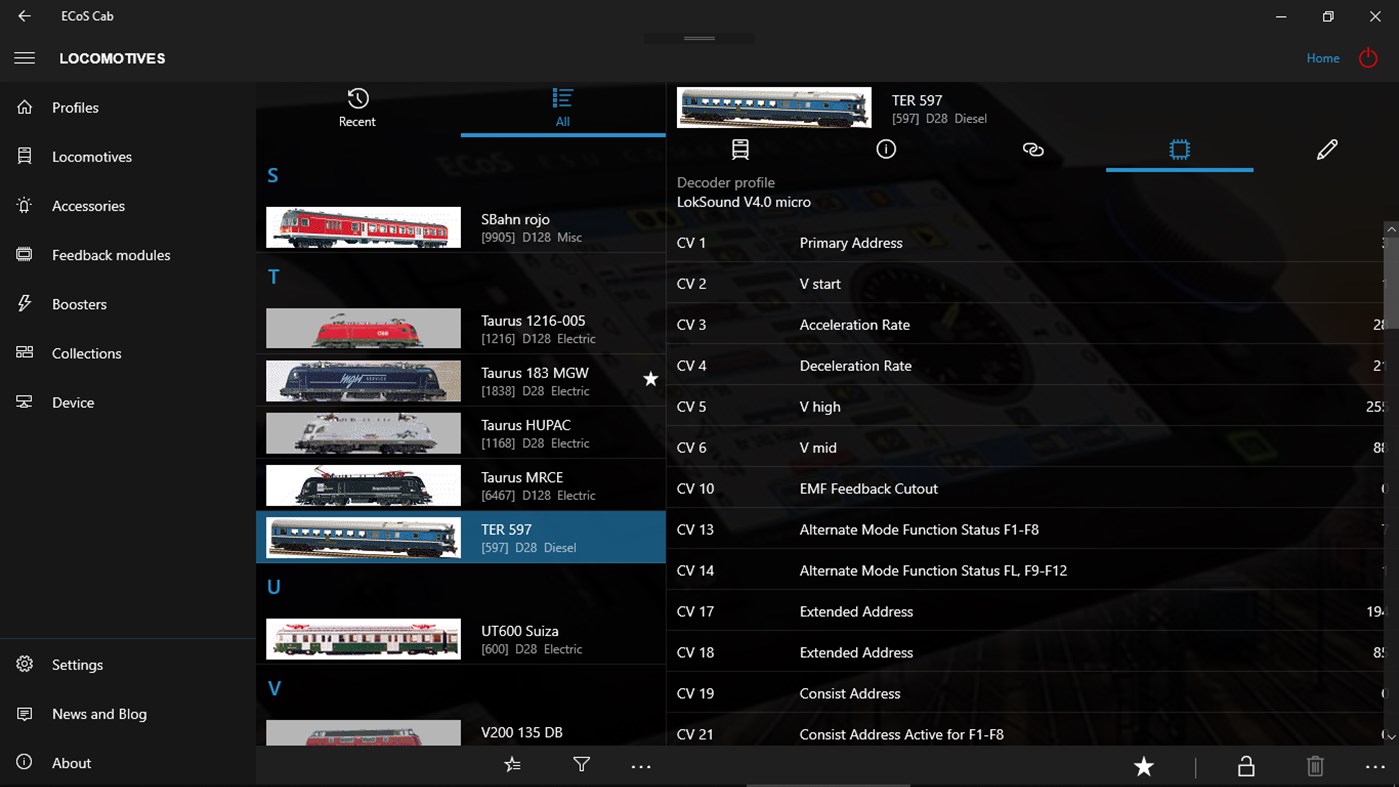Select CV 6 V mid row
This screenshot has height=787, width=1399.
pyautogui.click(x=1025, y=447)
